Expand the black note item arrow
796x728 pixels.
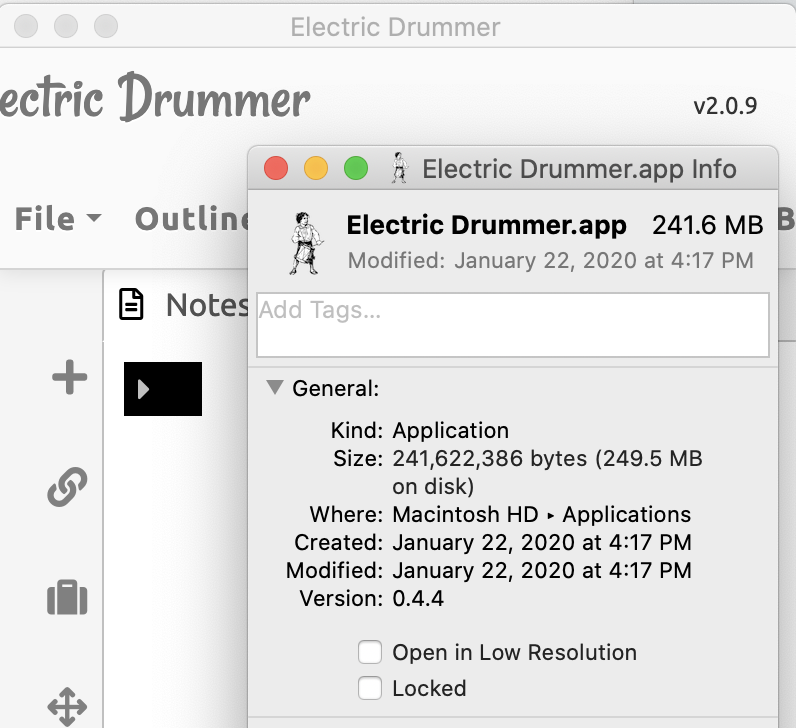[x=143, y=389]
